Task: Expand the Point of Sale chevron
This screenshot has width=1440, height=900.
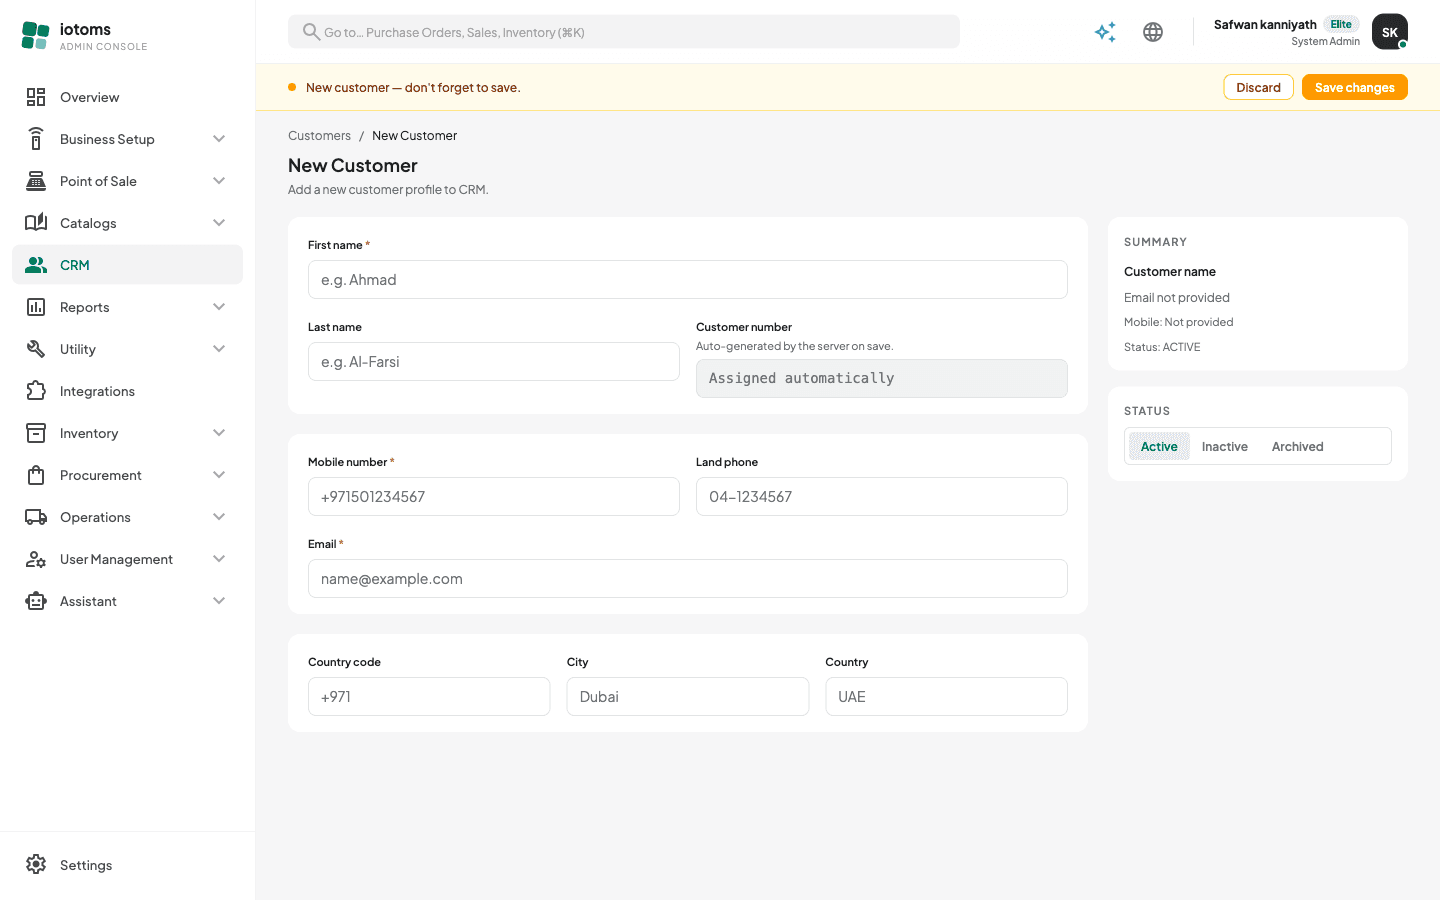Action: pyautogui.click(x=219, y=181)
